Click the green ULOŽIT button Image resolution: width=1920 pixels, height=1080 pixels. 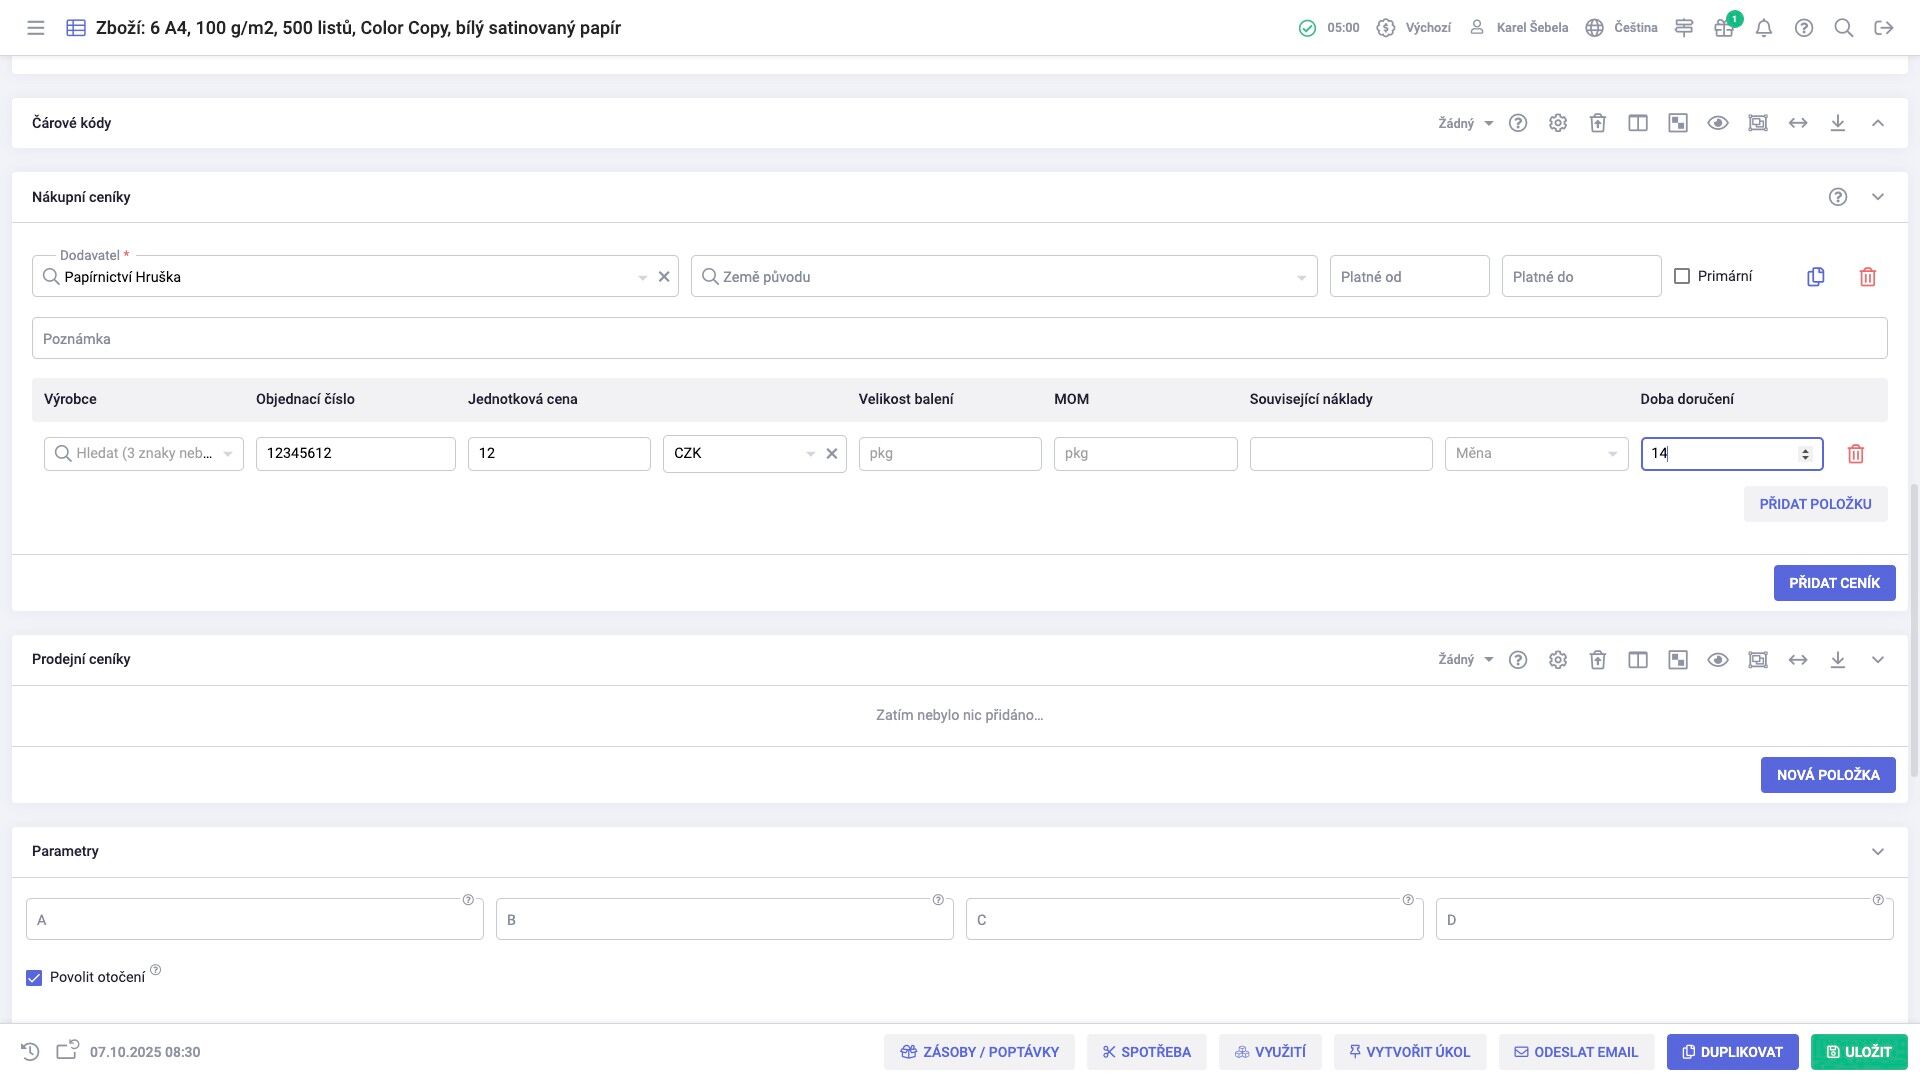(x=1859, y=1052)
